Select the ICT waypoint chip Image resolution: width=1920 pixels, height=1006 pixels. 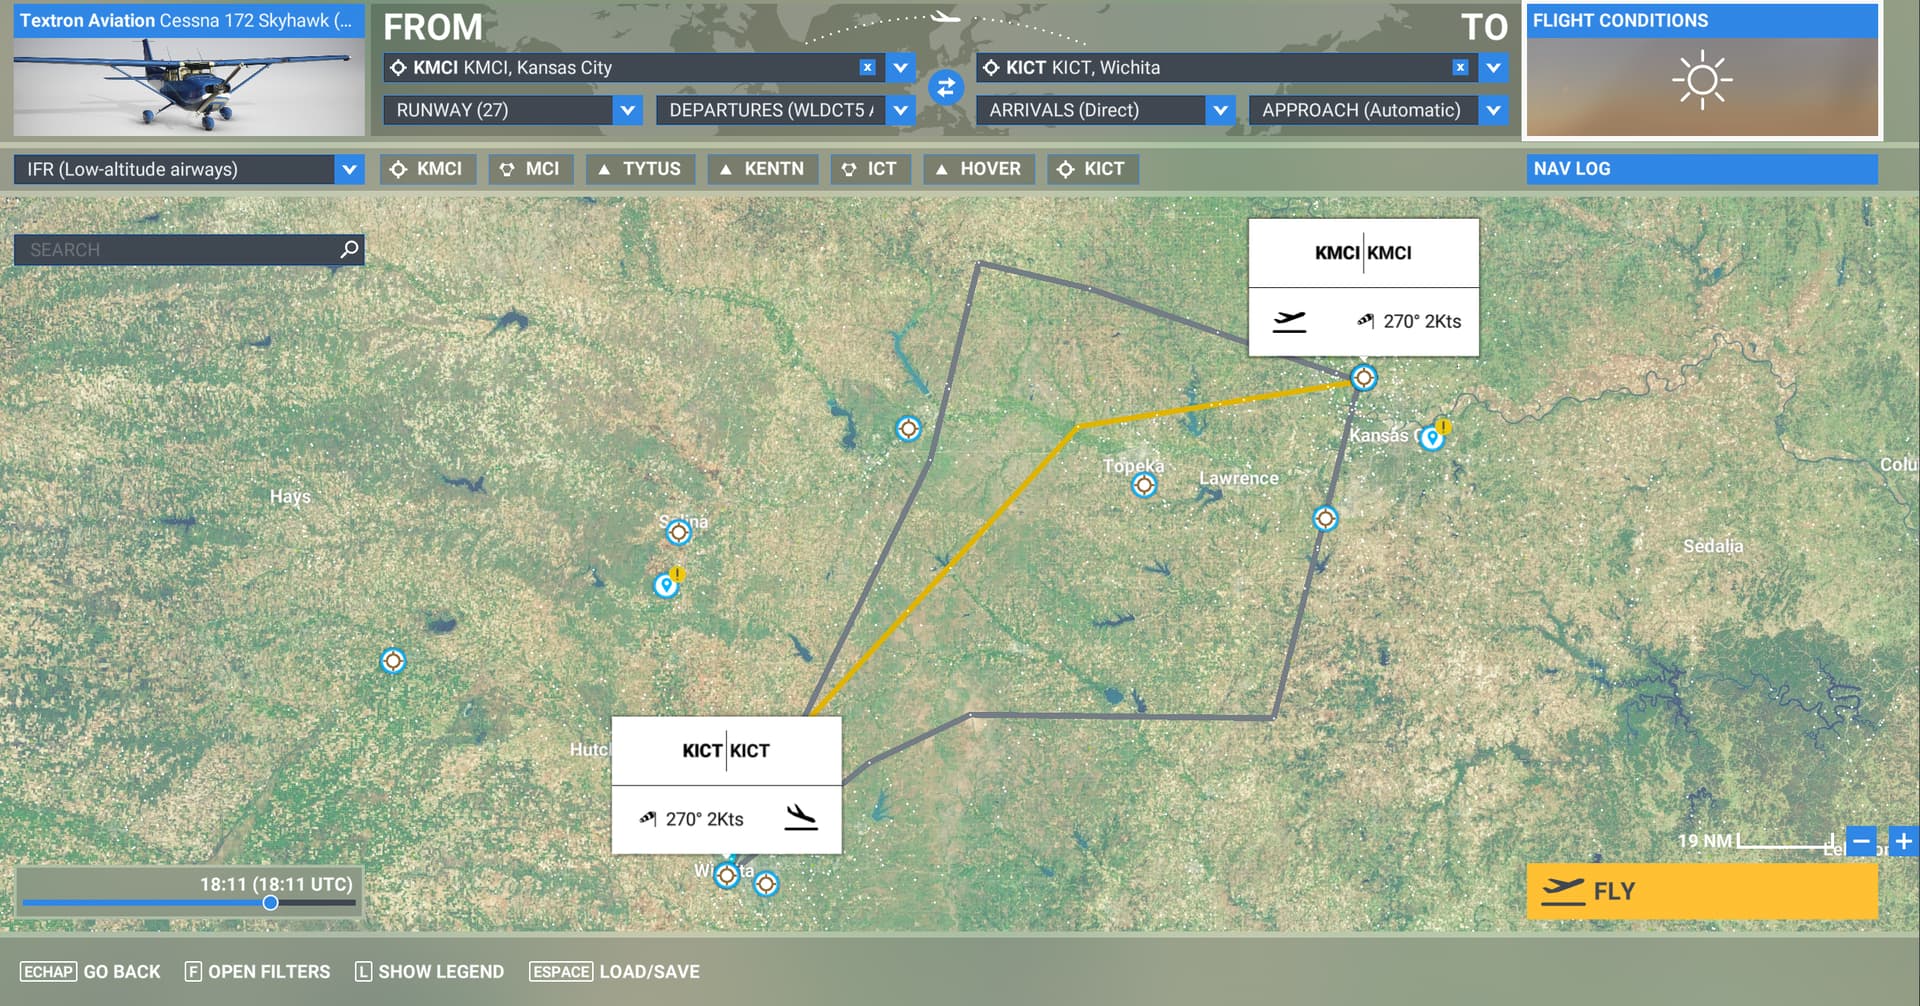click(870, 169)
